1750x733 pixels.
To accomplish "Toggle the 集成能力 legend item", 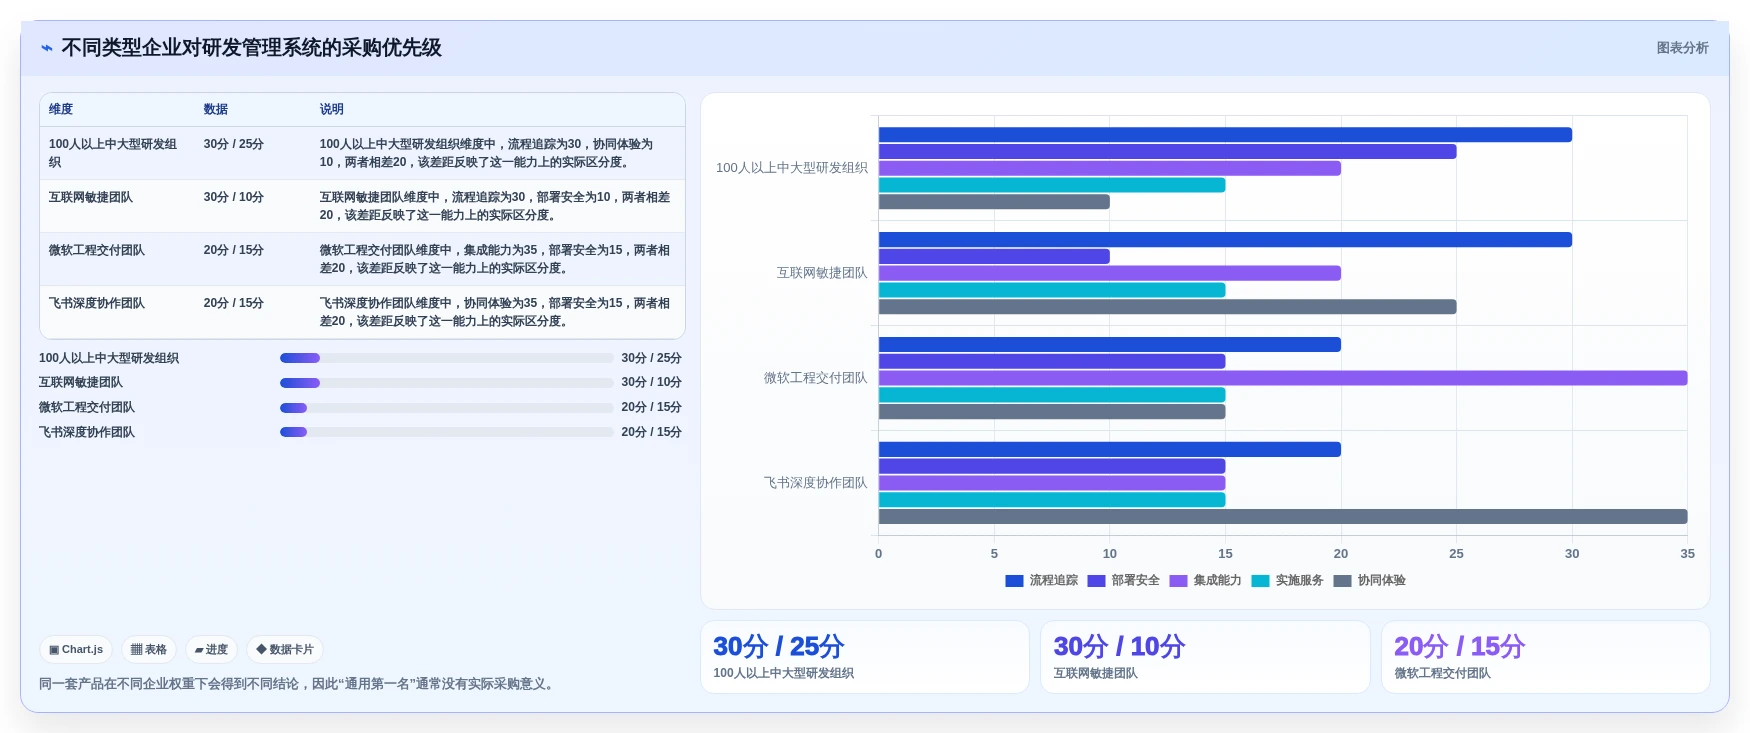I will 1205,580.
